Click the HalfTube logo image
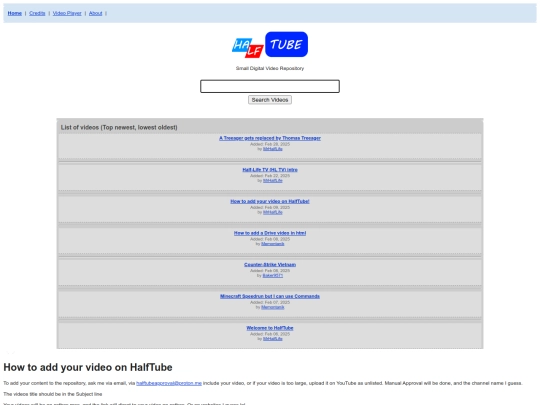 click(270, 45)
